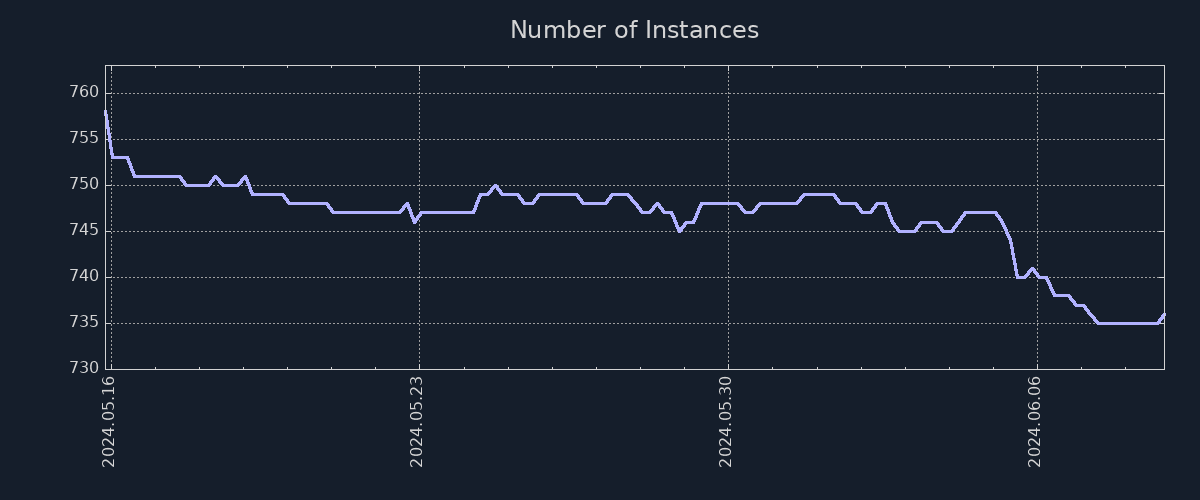Click the 760 label on the y-axis
Viewport: 1200px width, 500px height.
(82, 93)
